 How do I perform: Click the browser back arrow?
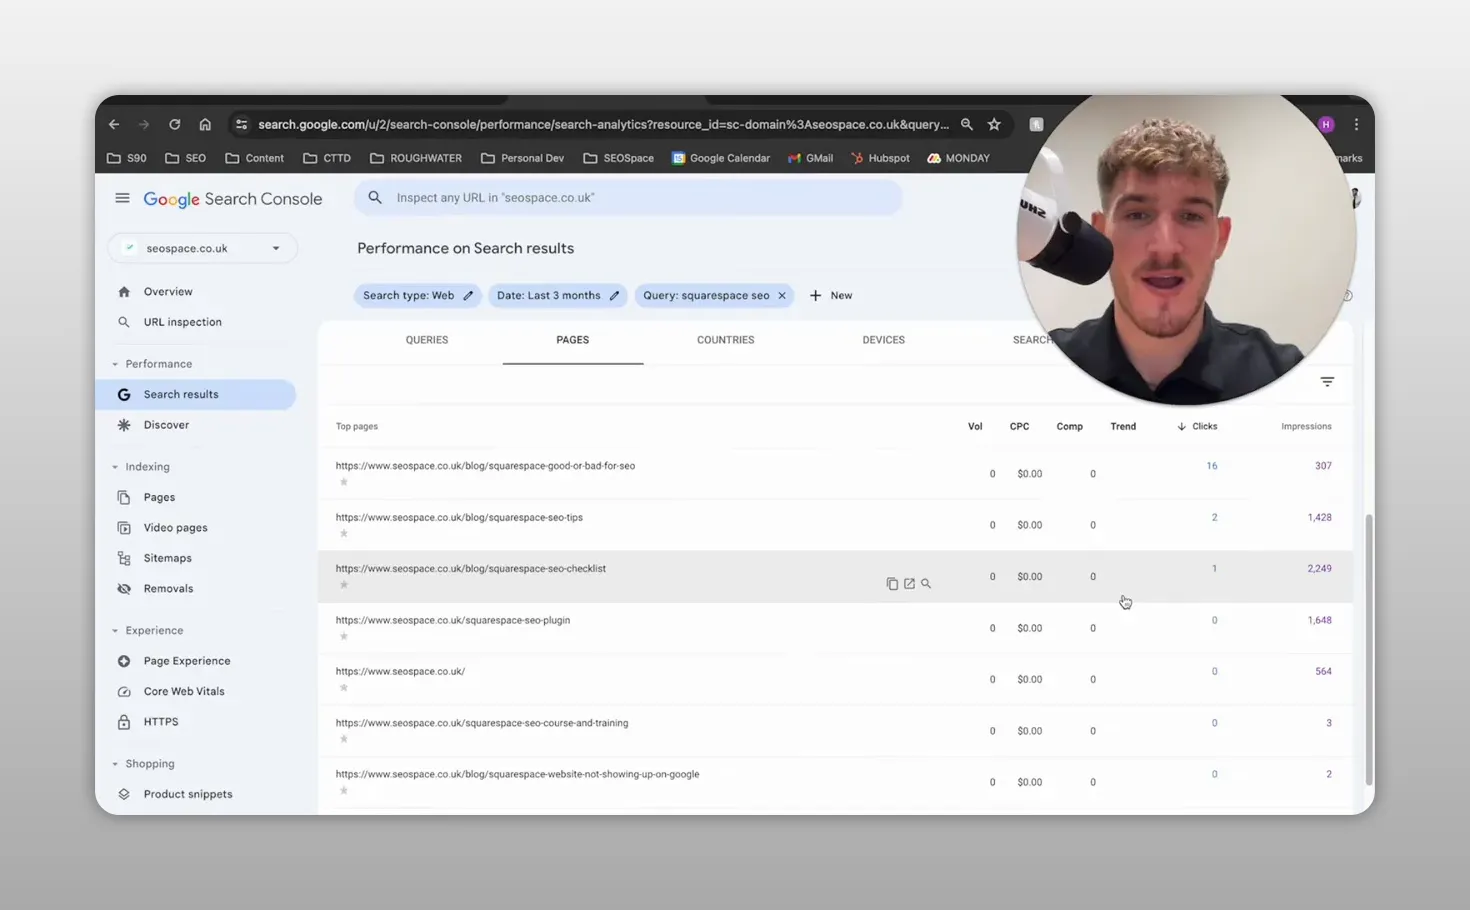(114, 125)
